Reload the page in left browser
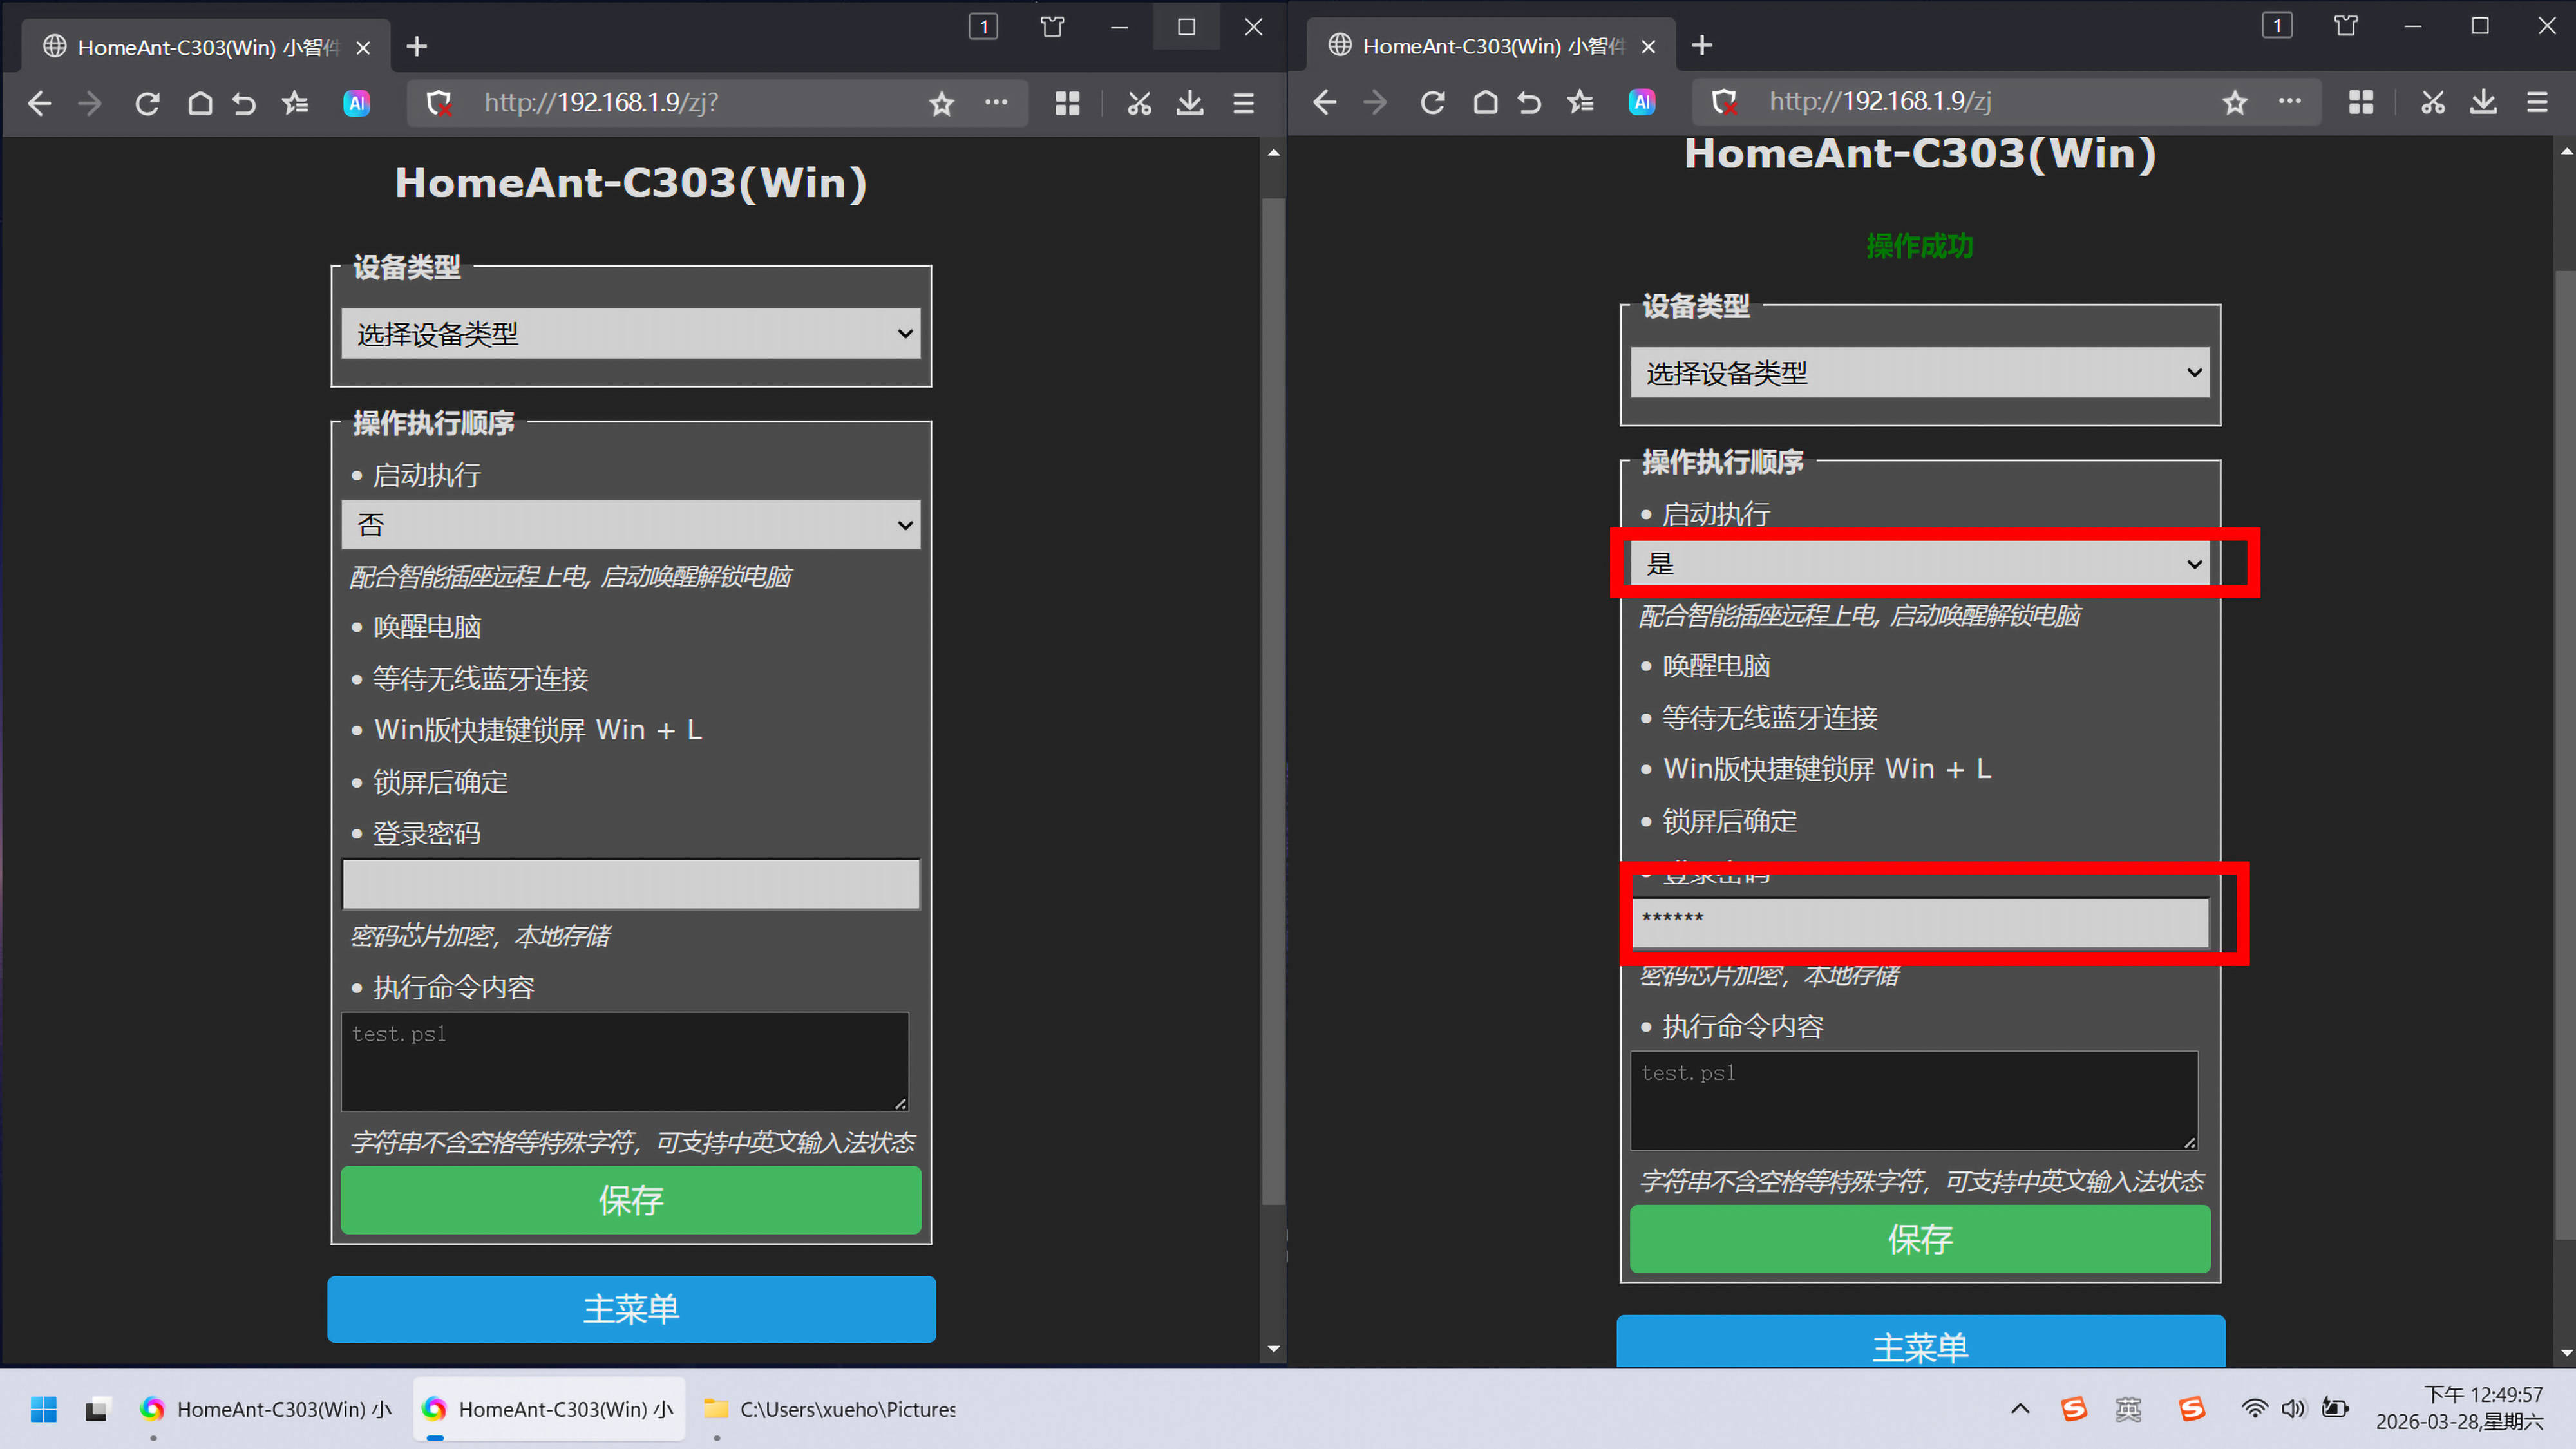Image resolution: width=2576 pixels, height=1449 pixels. [x=147, y=103]
